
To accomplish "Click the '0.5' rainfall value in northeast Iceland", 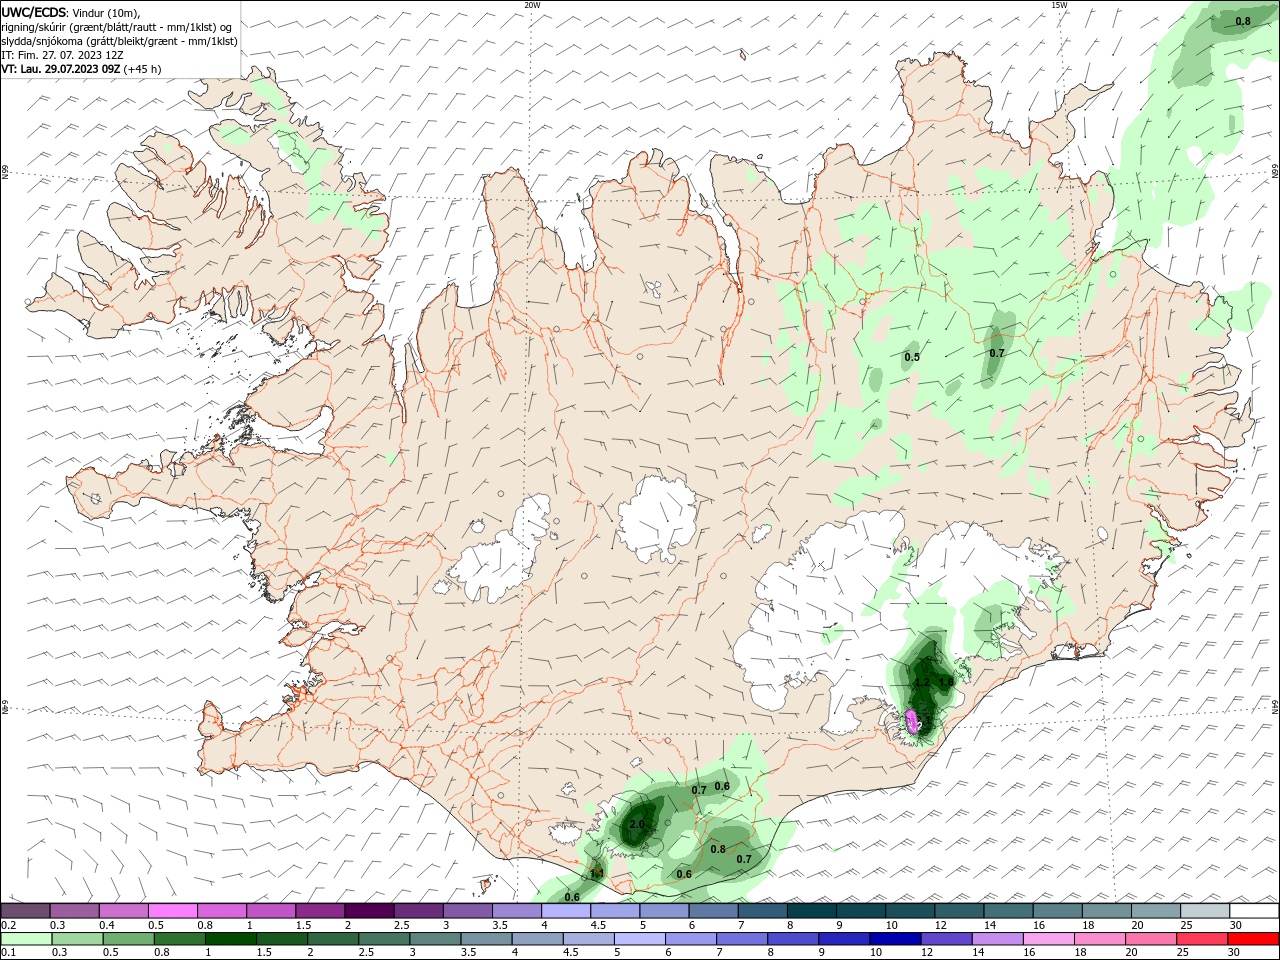I will (x=912, y=357).
